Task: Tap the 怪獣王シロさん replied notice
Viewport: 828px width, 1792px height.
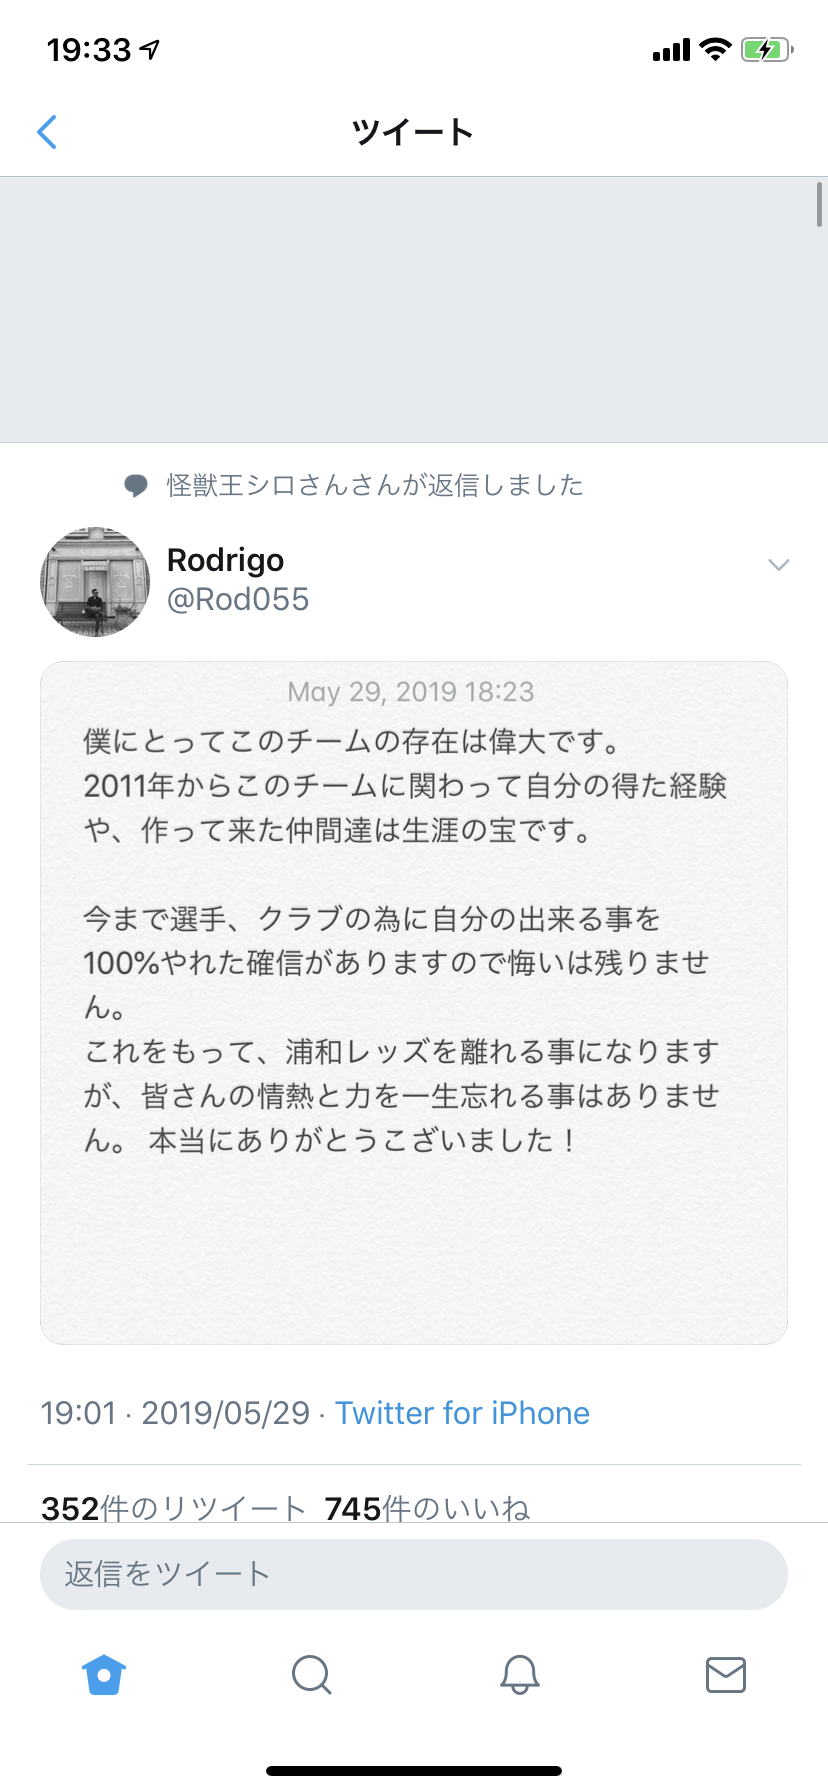Action: [x=375, y=486]
